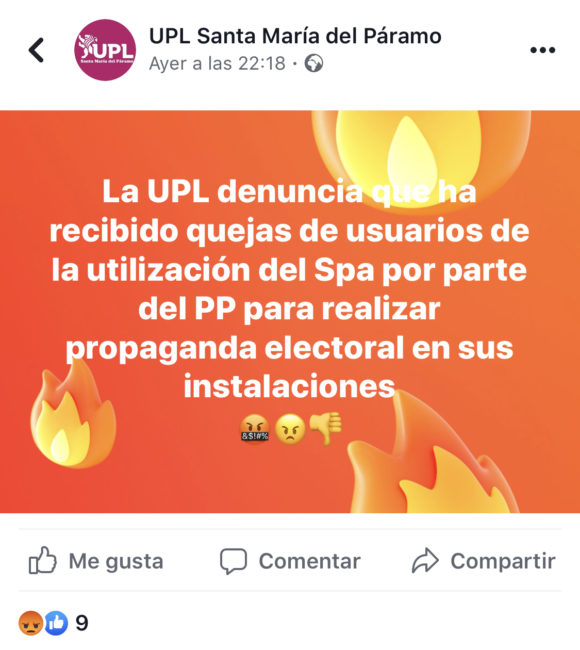This screenshot has width=580, height=650.
Task: Open page name UPL Santa María del Páramo
Action: [295, 36]
